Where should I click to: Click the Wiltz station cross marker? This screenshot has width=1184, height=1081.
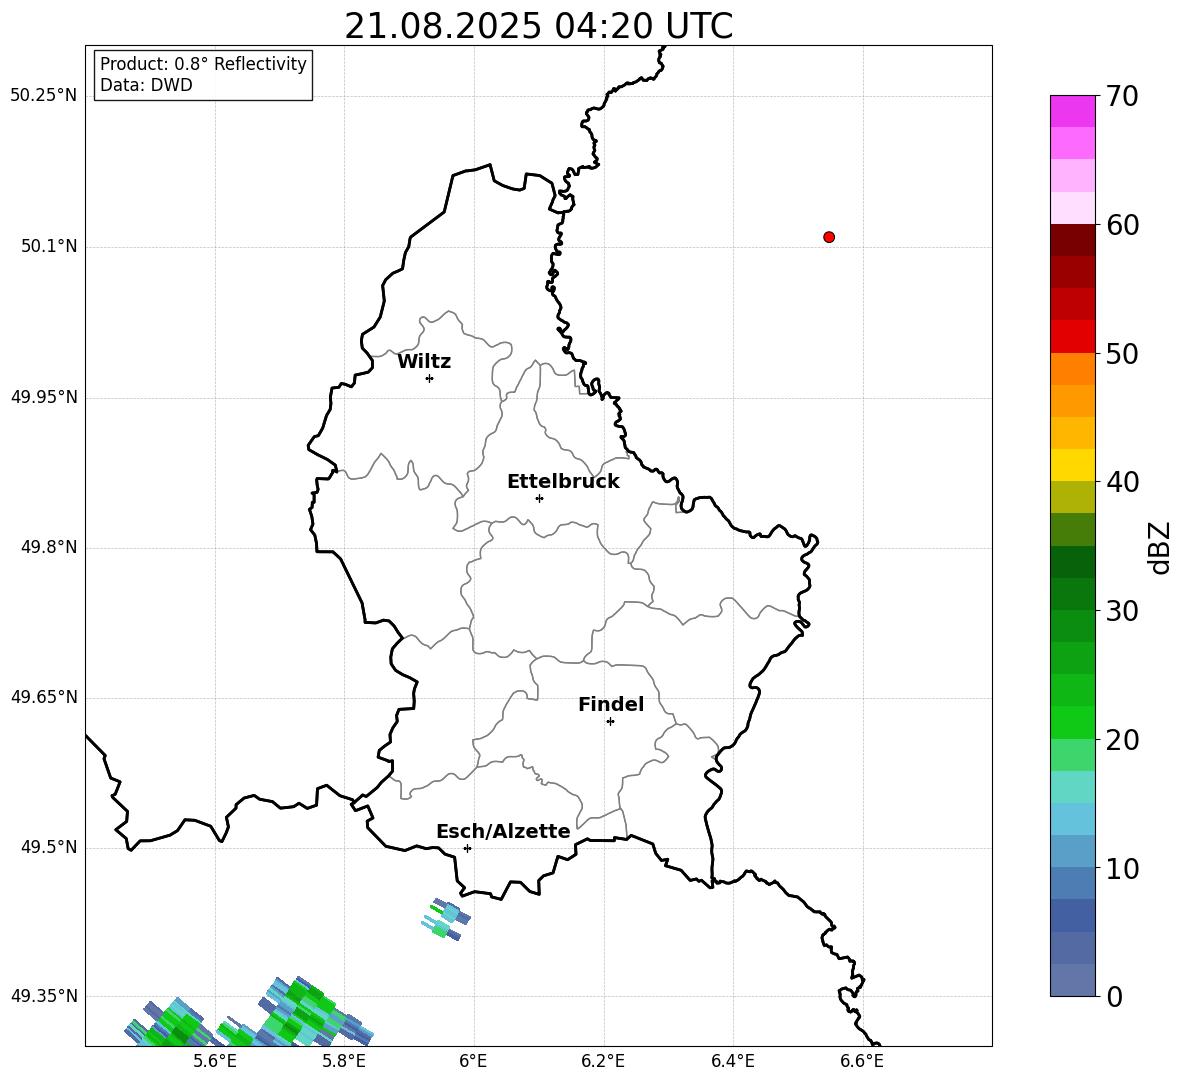point(430,378)
